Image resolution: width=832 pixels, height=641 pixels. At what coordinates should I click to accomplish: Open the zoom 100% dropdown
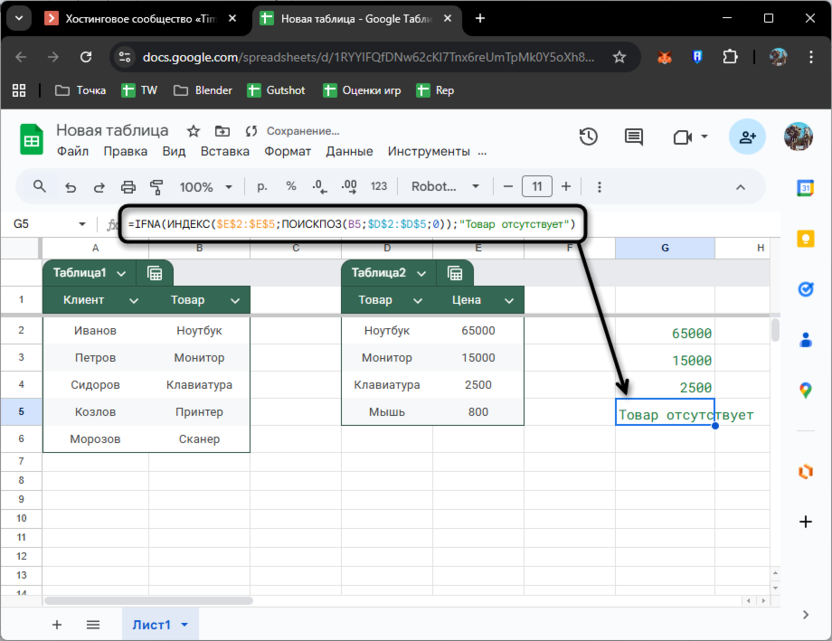coord(230,187)
